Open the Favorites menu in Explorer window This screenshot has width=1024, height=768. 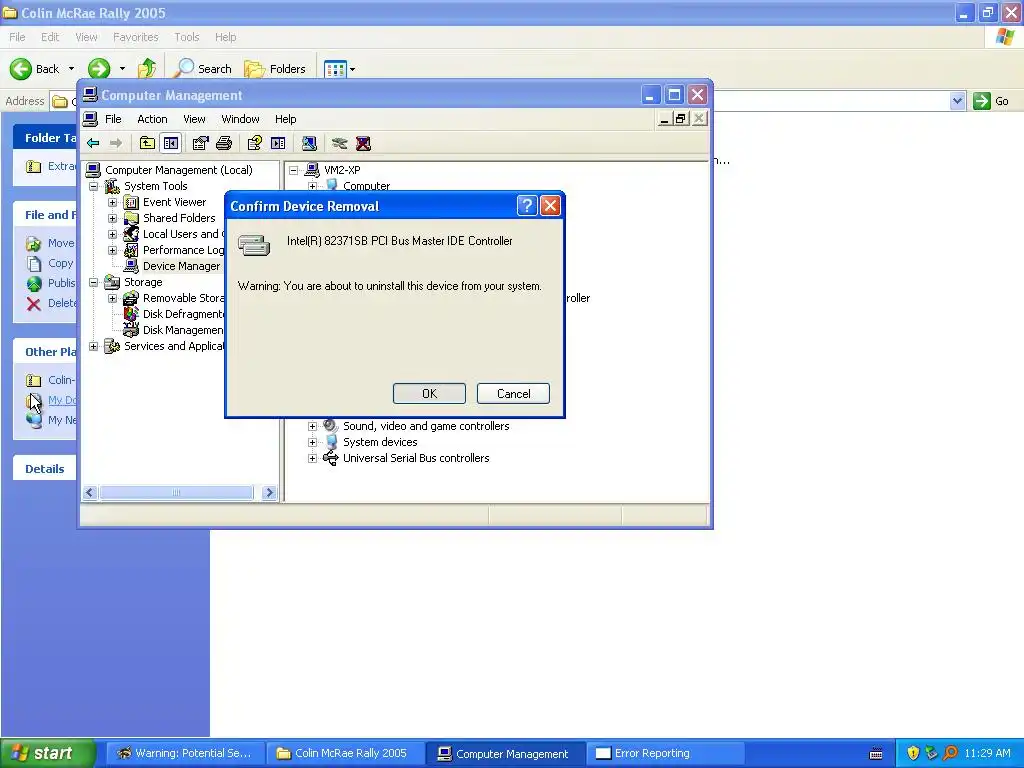pos(135,37)
